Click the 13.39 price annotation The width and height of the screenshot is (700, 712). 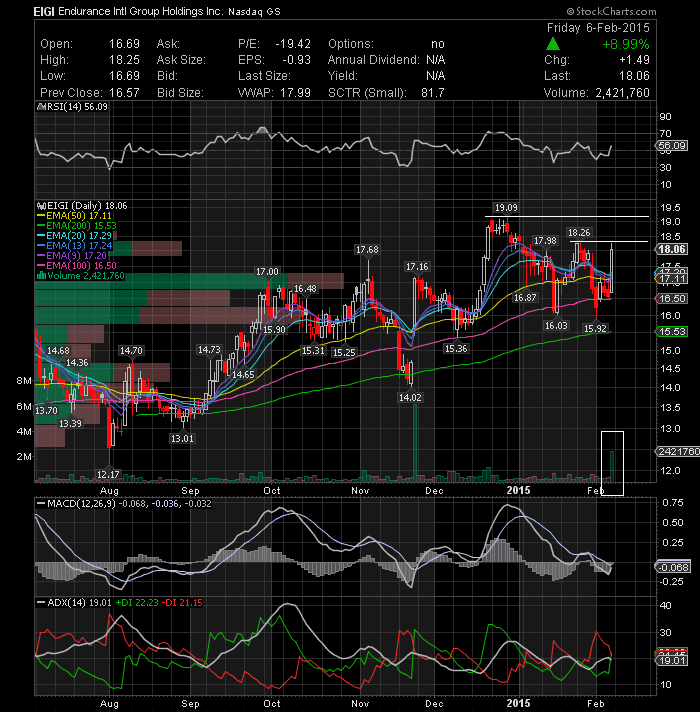70,424
